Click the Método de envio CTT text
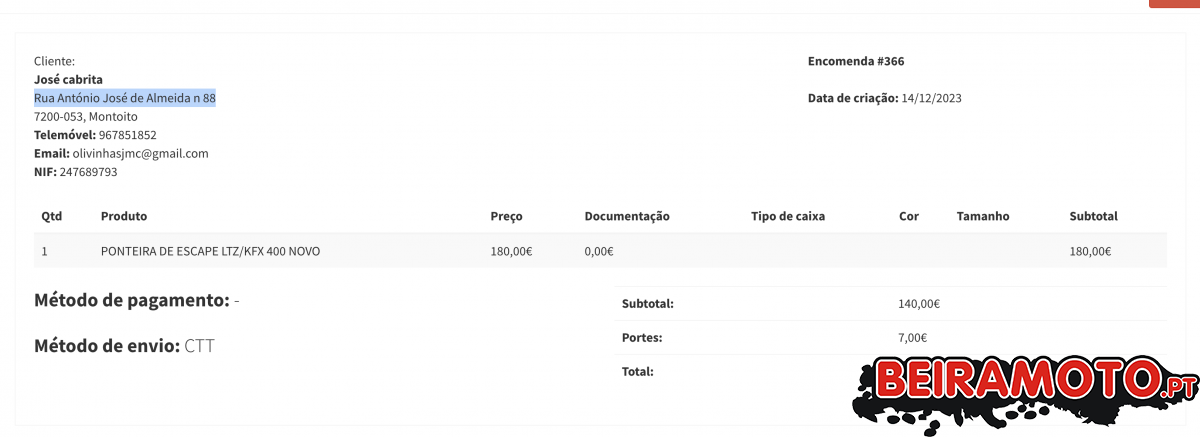Viewport: 1200px width, 437px height. [124, 347]
